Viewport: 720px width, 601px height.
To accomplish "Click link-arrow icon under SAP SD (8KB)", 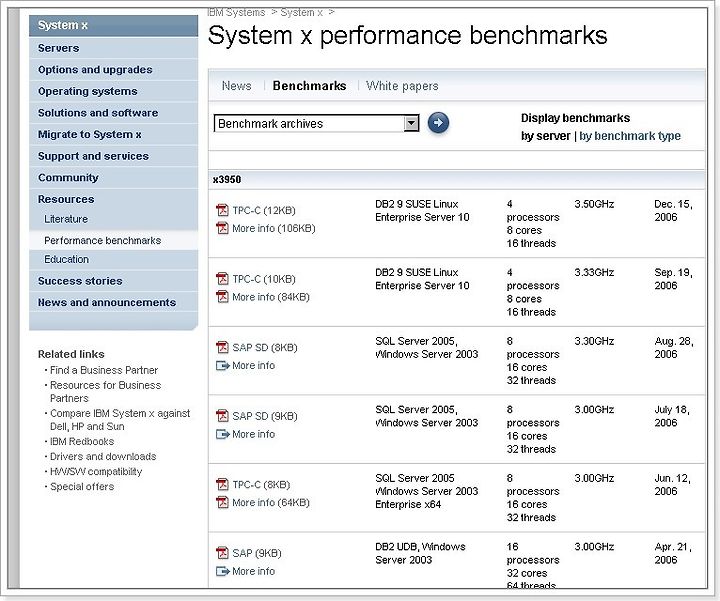I will (222, 365).
